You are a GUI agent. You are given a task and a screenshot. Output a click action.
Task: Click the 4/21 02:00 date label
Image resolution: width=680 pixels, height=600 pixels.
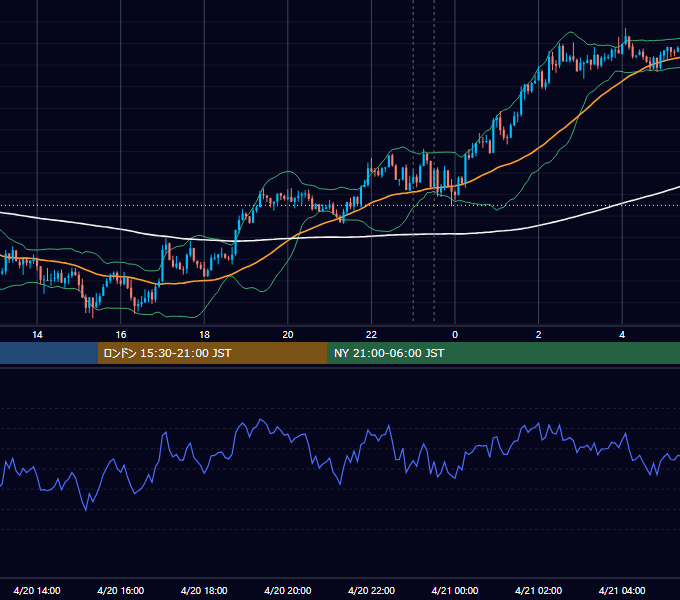538,590
